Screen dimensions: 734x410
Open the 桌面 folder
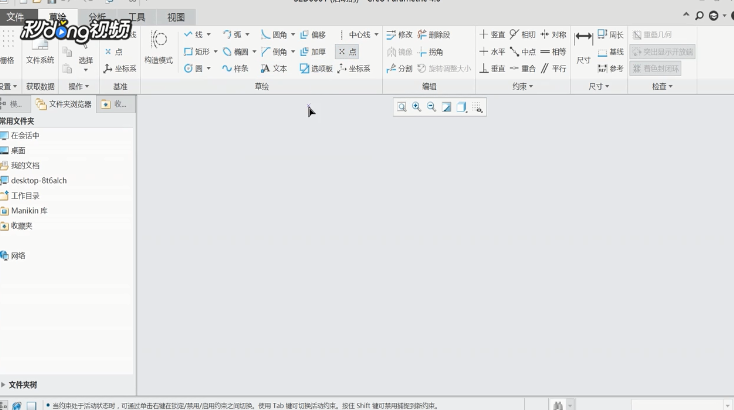(x=13, y=150)
